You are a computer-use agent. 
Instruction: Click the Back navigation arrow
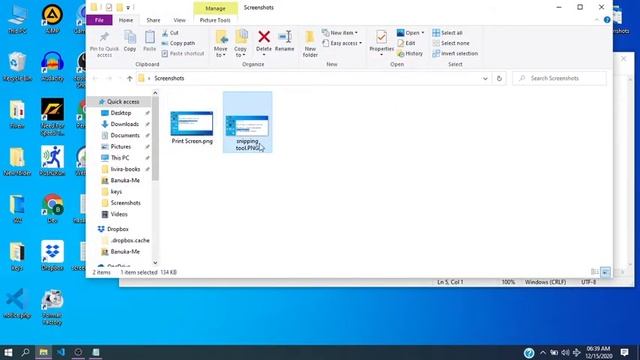95,78
